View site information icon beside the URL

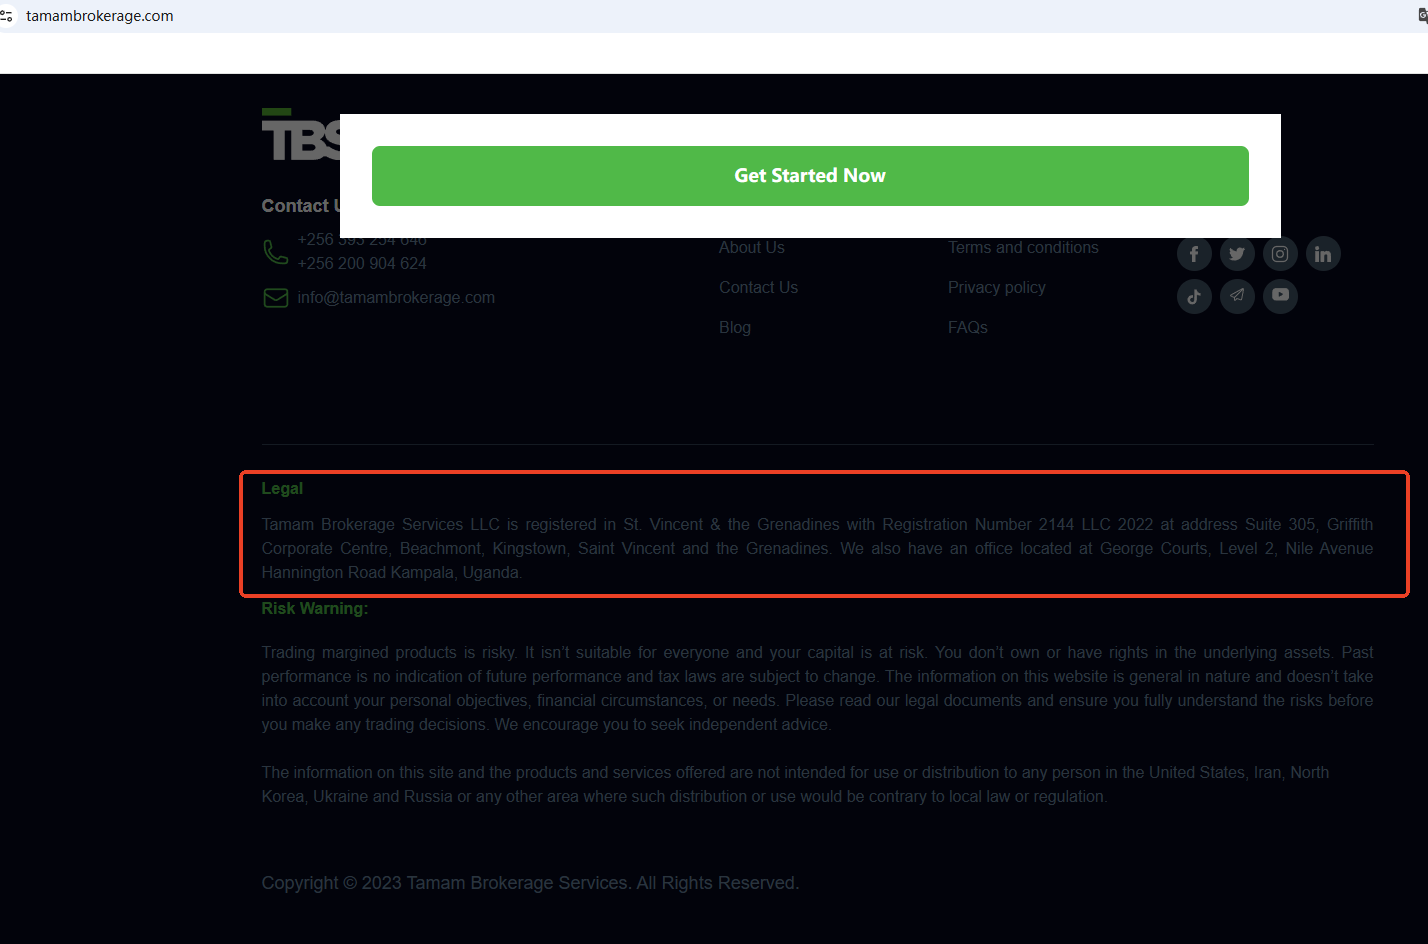[7, 16]
